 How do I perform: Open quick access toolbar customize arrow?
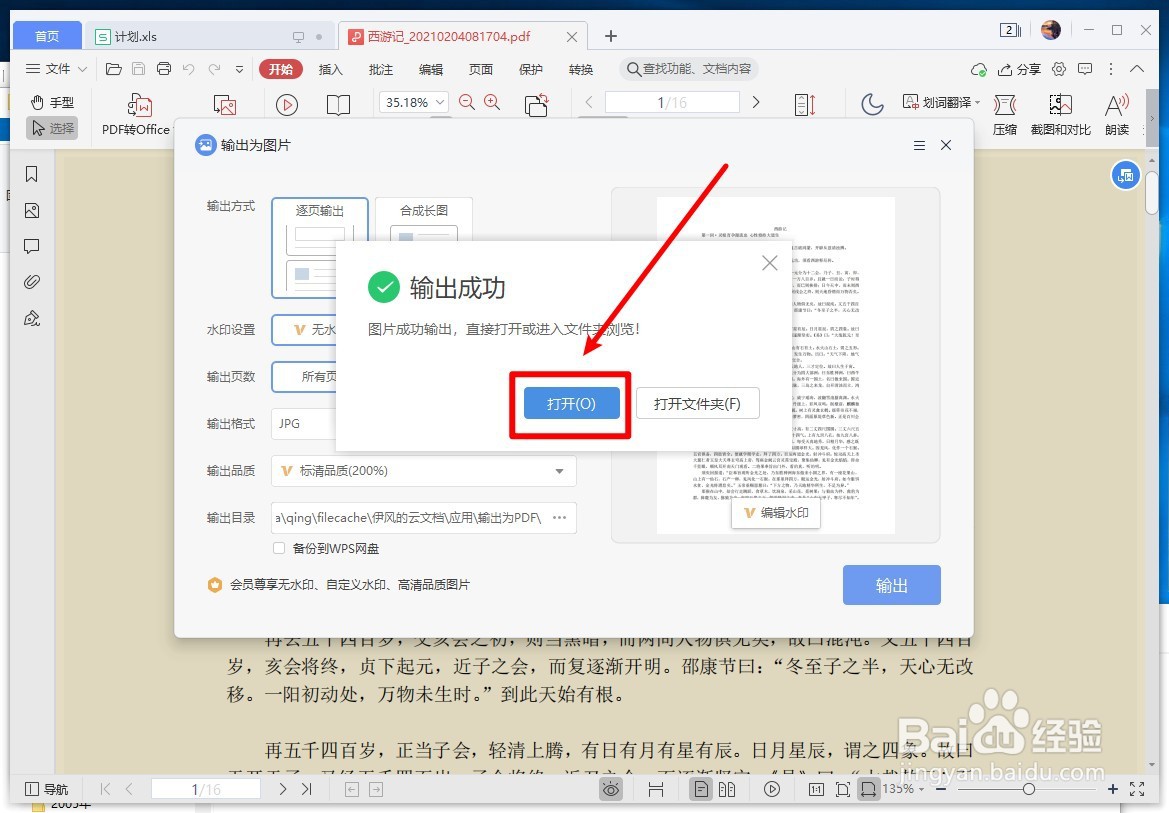tap(239, 69)
